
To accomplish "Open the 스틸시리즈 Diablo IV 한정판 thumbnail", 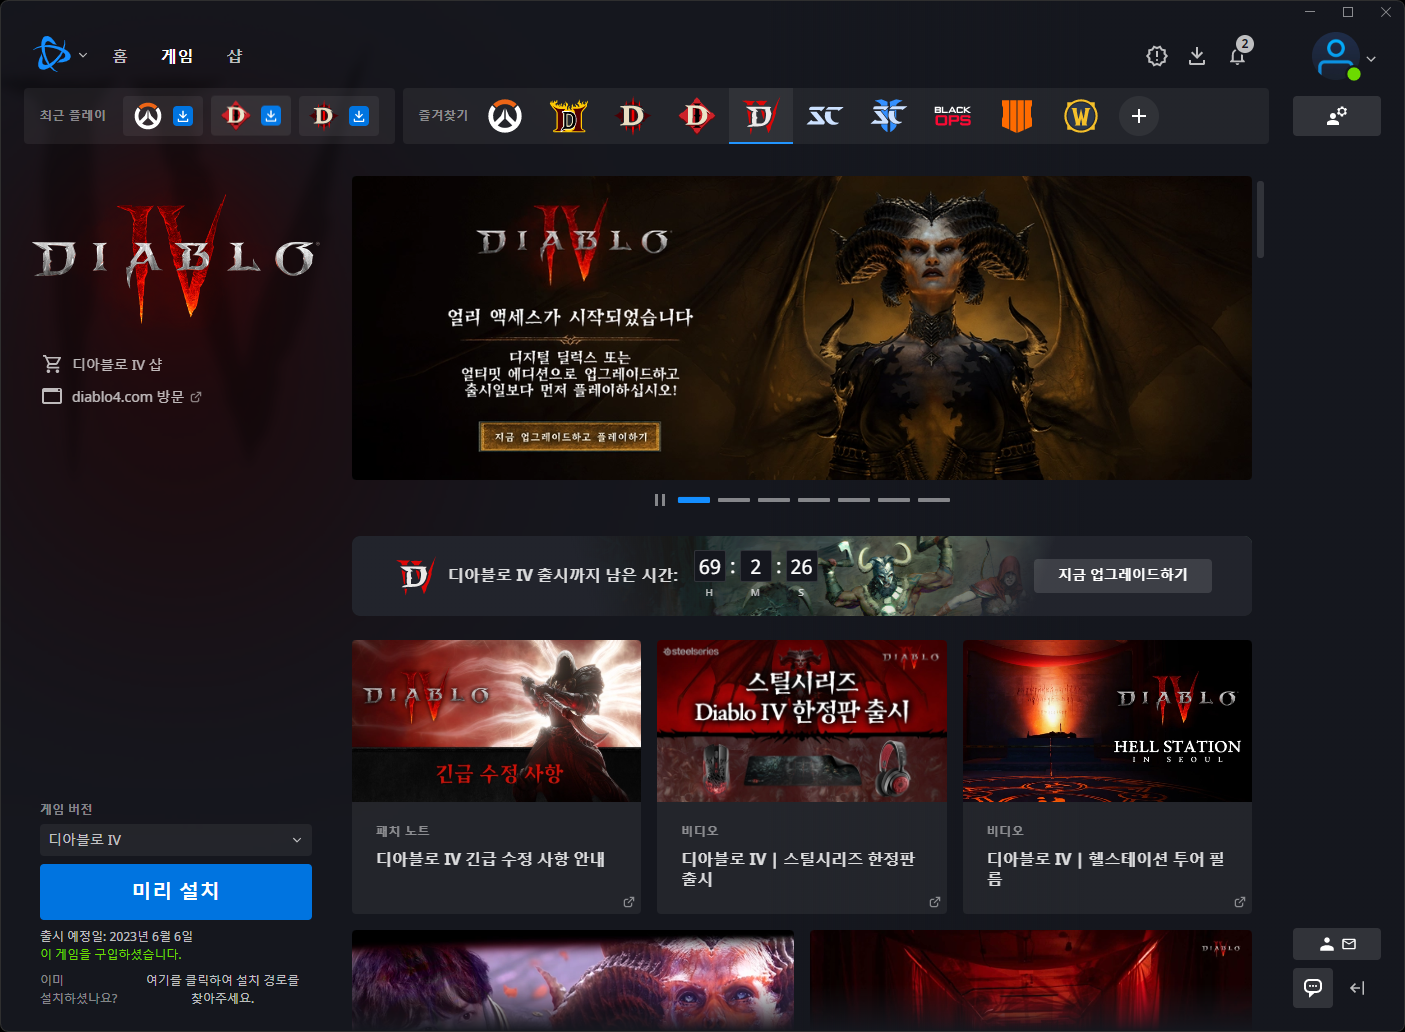I will (x=802, y=721).
